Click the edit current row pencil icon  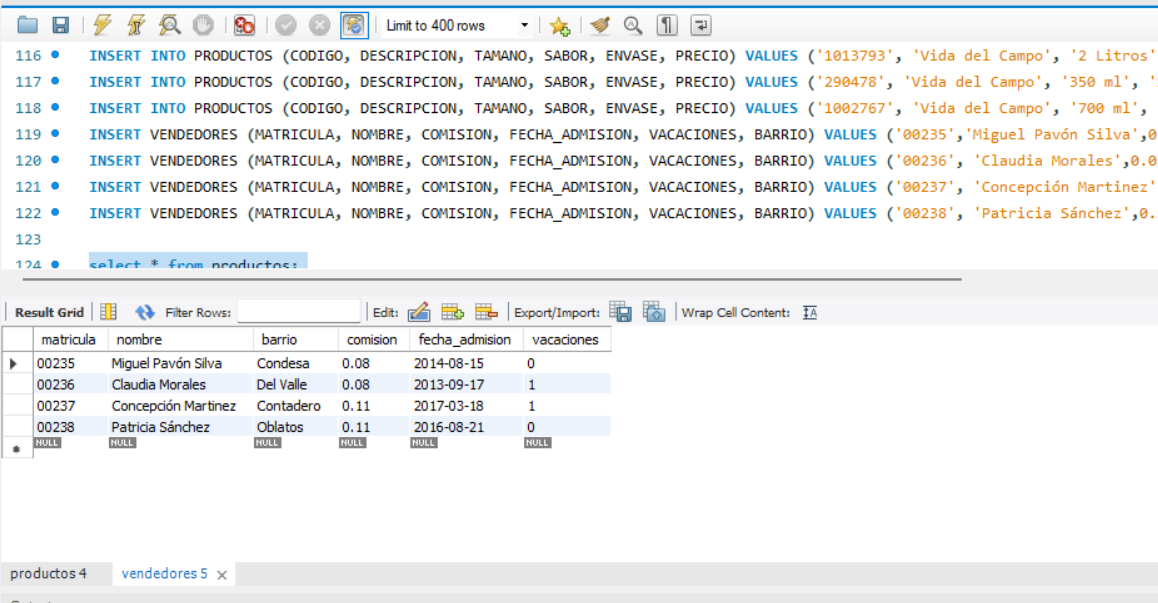(x=419, y=312)
